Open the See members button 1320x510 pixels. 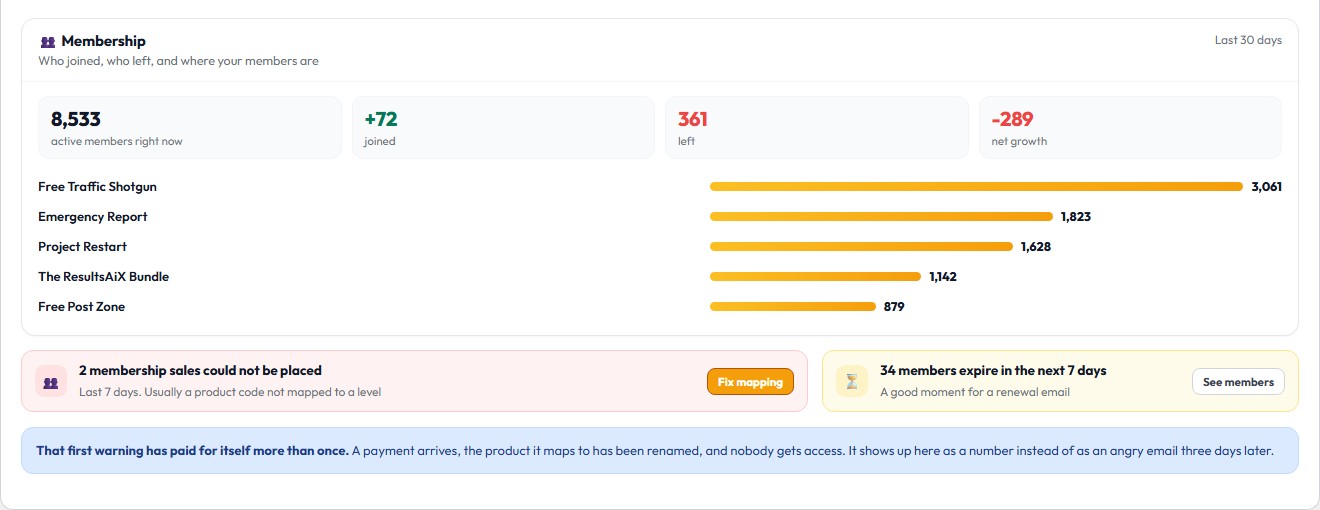click(x=1238, y=382)
